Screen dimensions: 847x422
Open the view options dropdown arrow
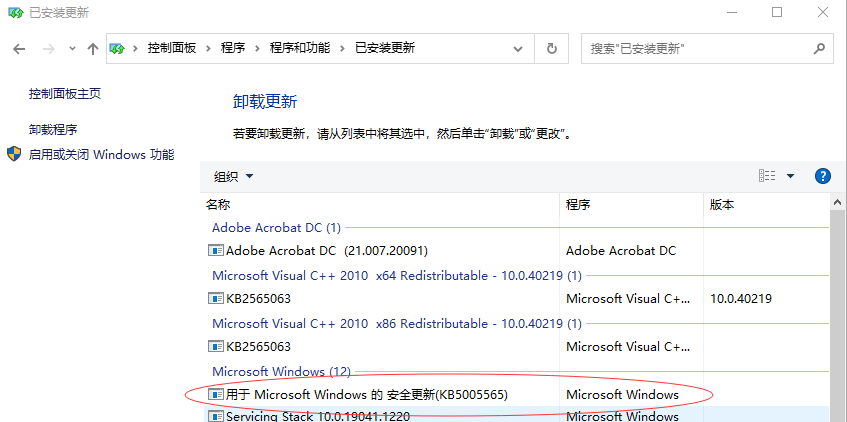790,176
